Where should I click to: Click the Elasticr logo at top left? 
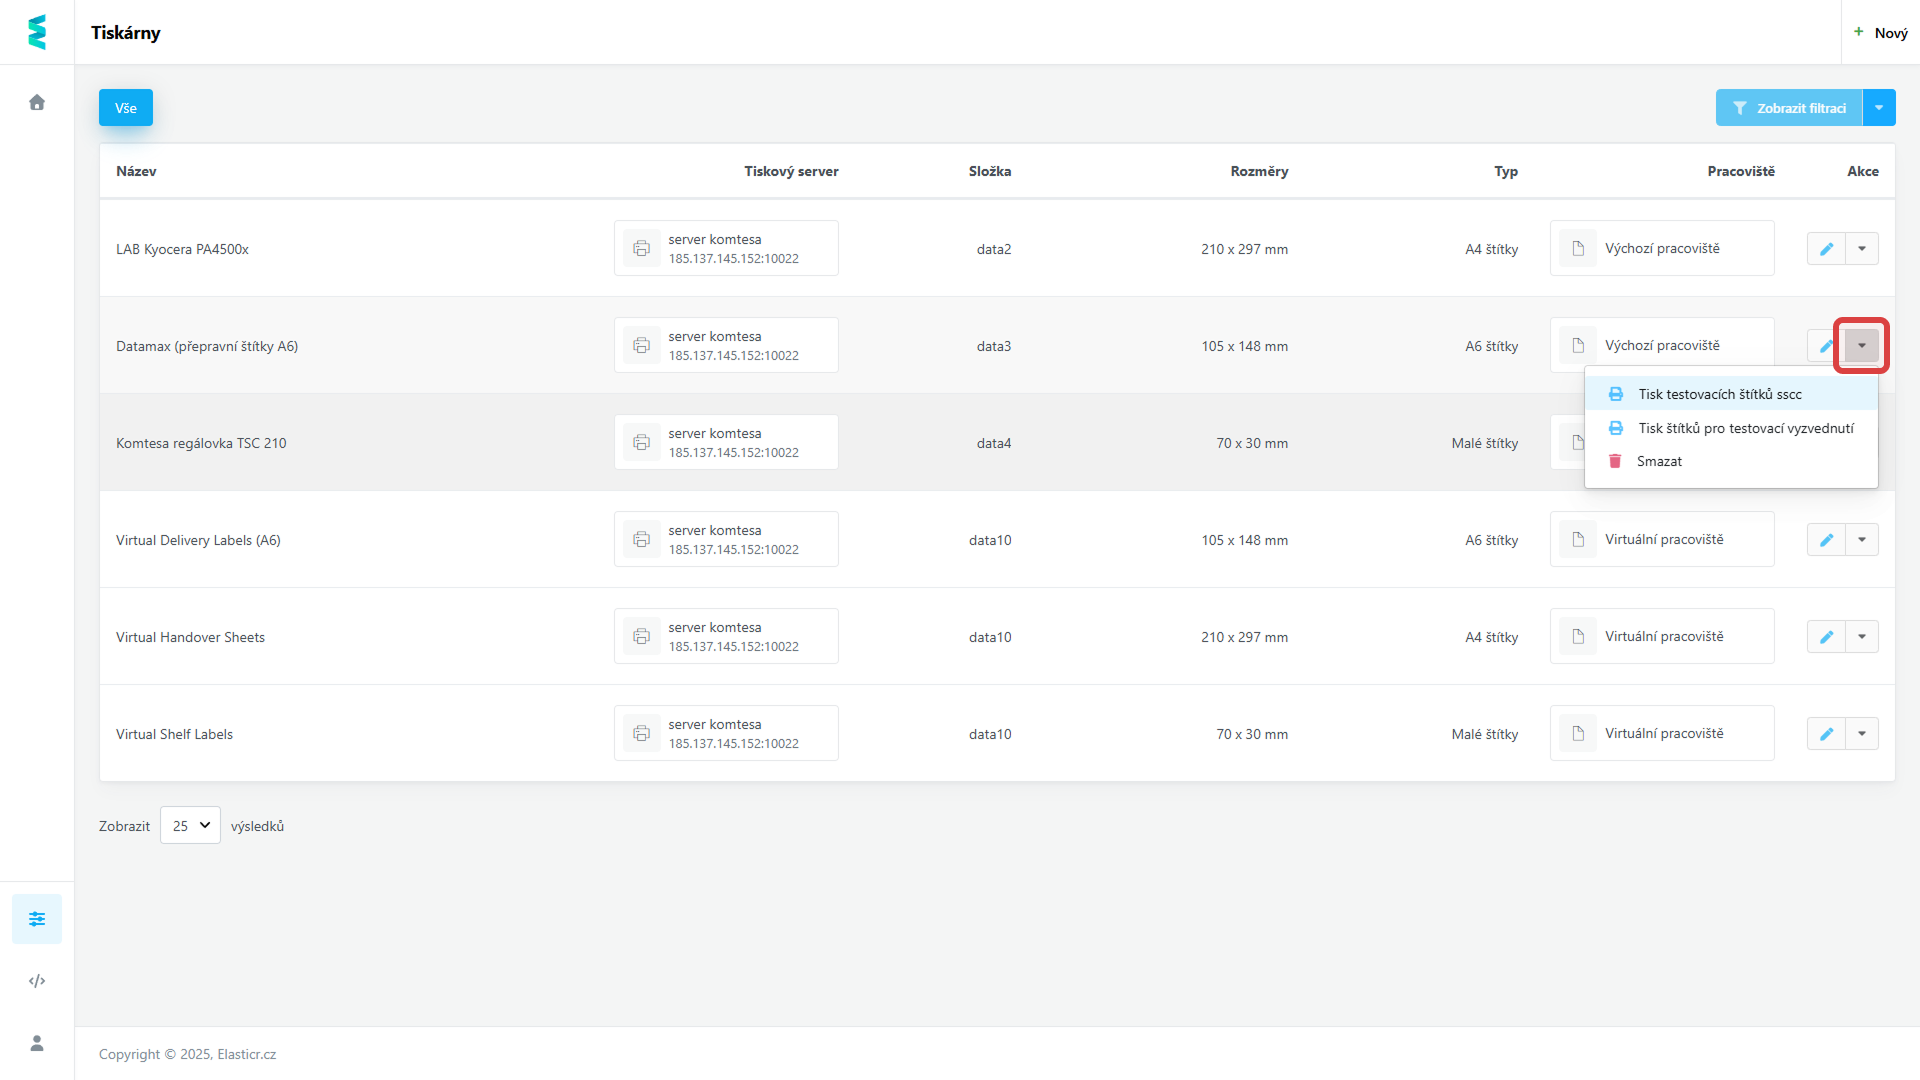click(x=37, y=32)
